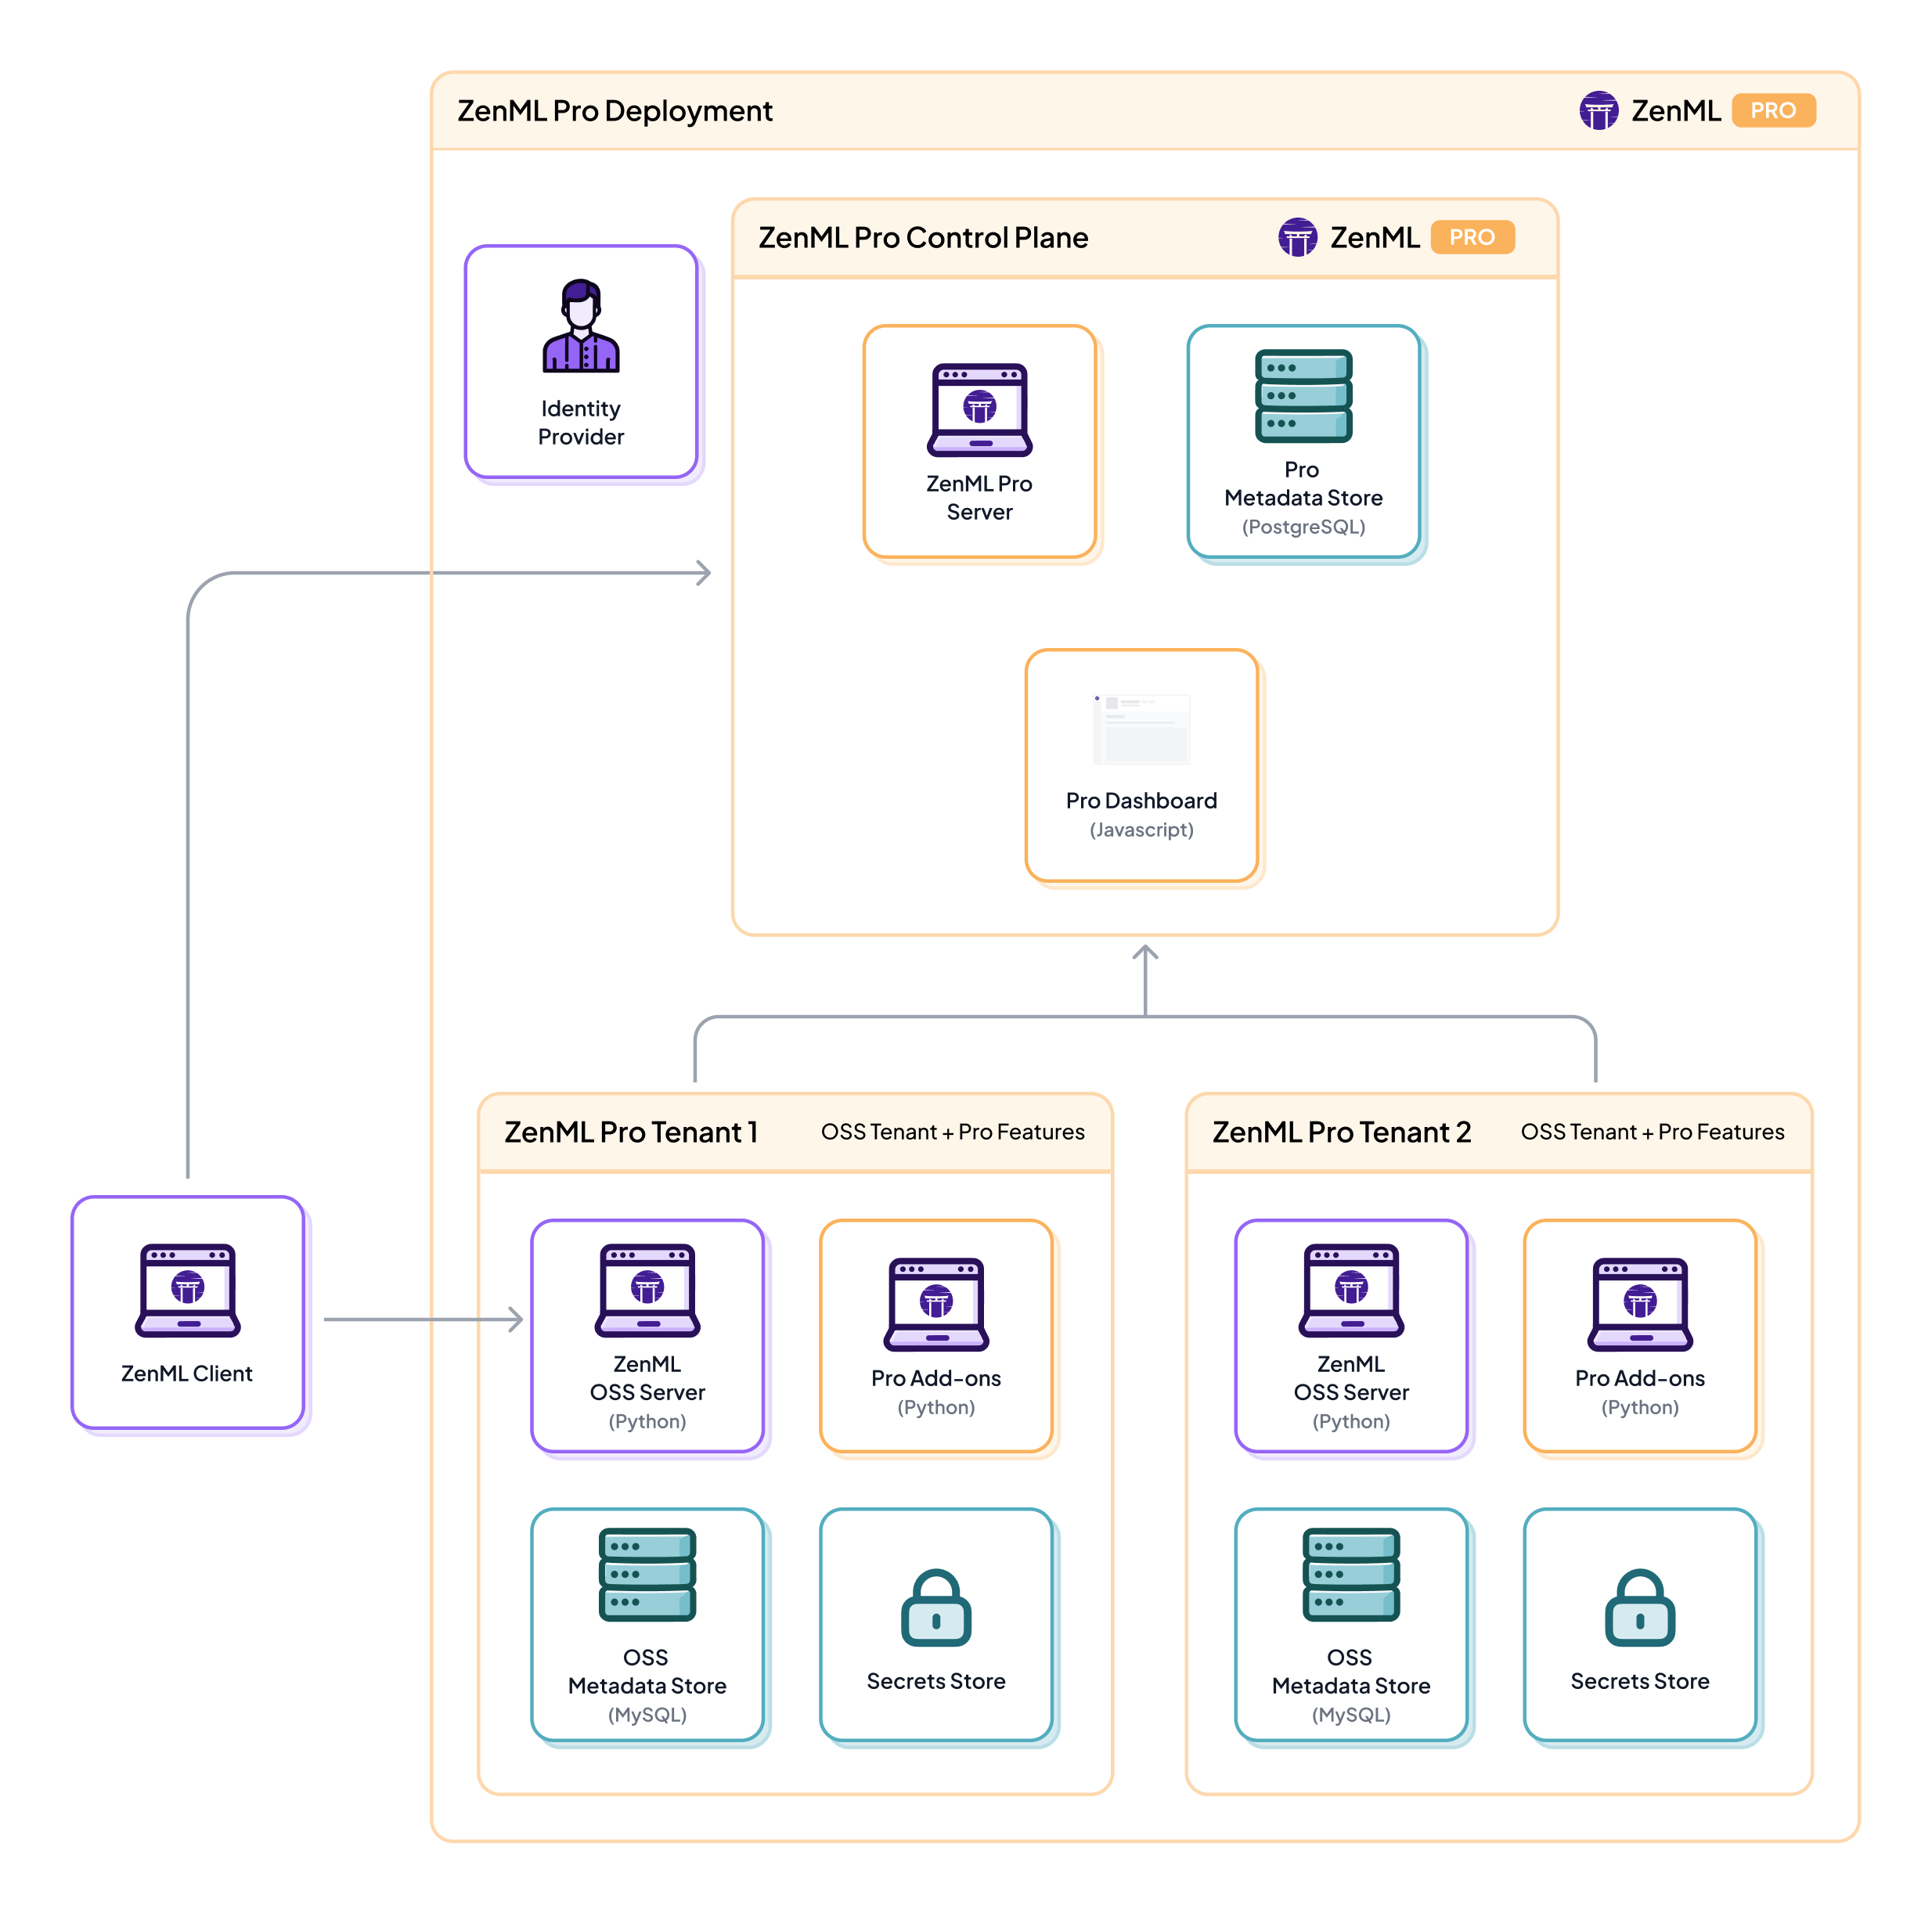Click the ZenML logo beside the PRO badge

[1601, 110]
